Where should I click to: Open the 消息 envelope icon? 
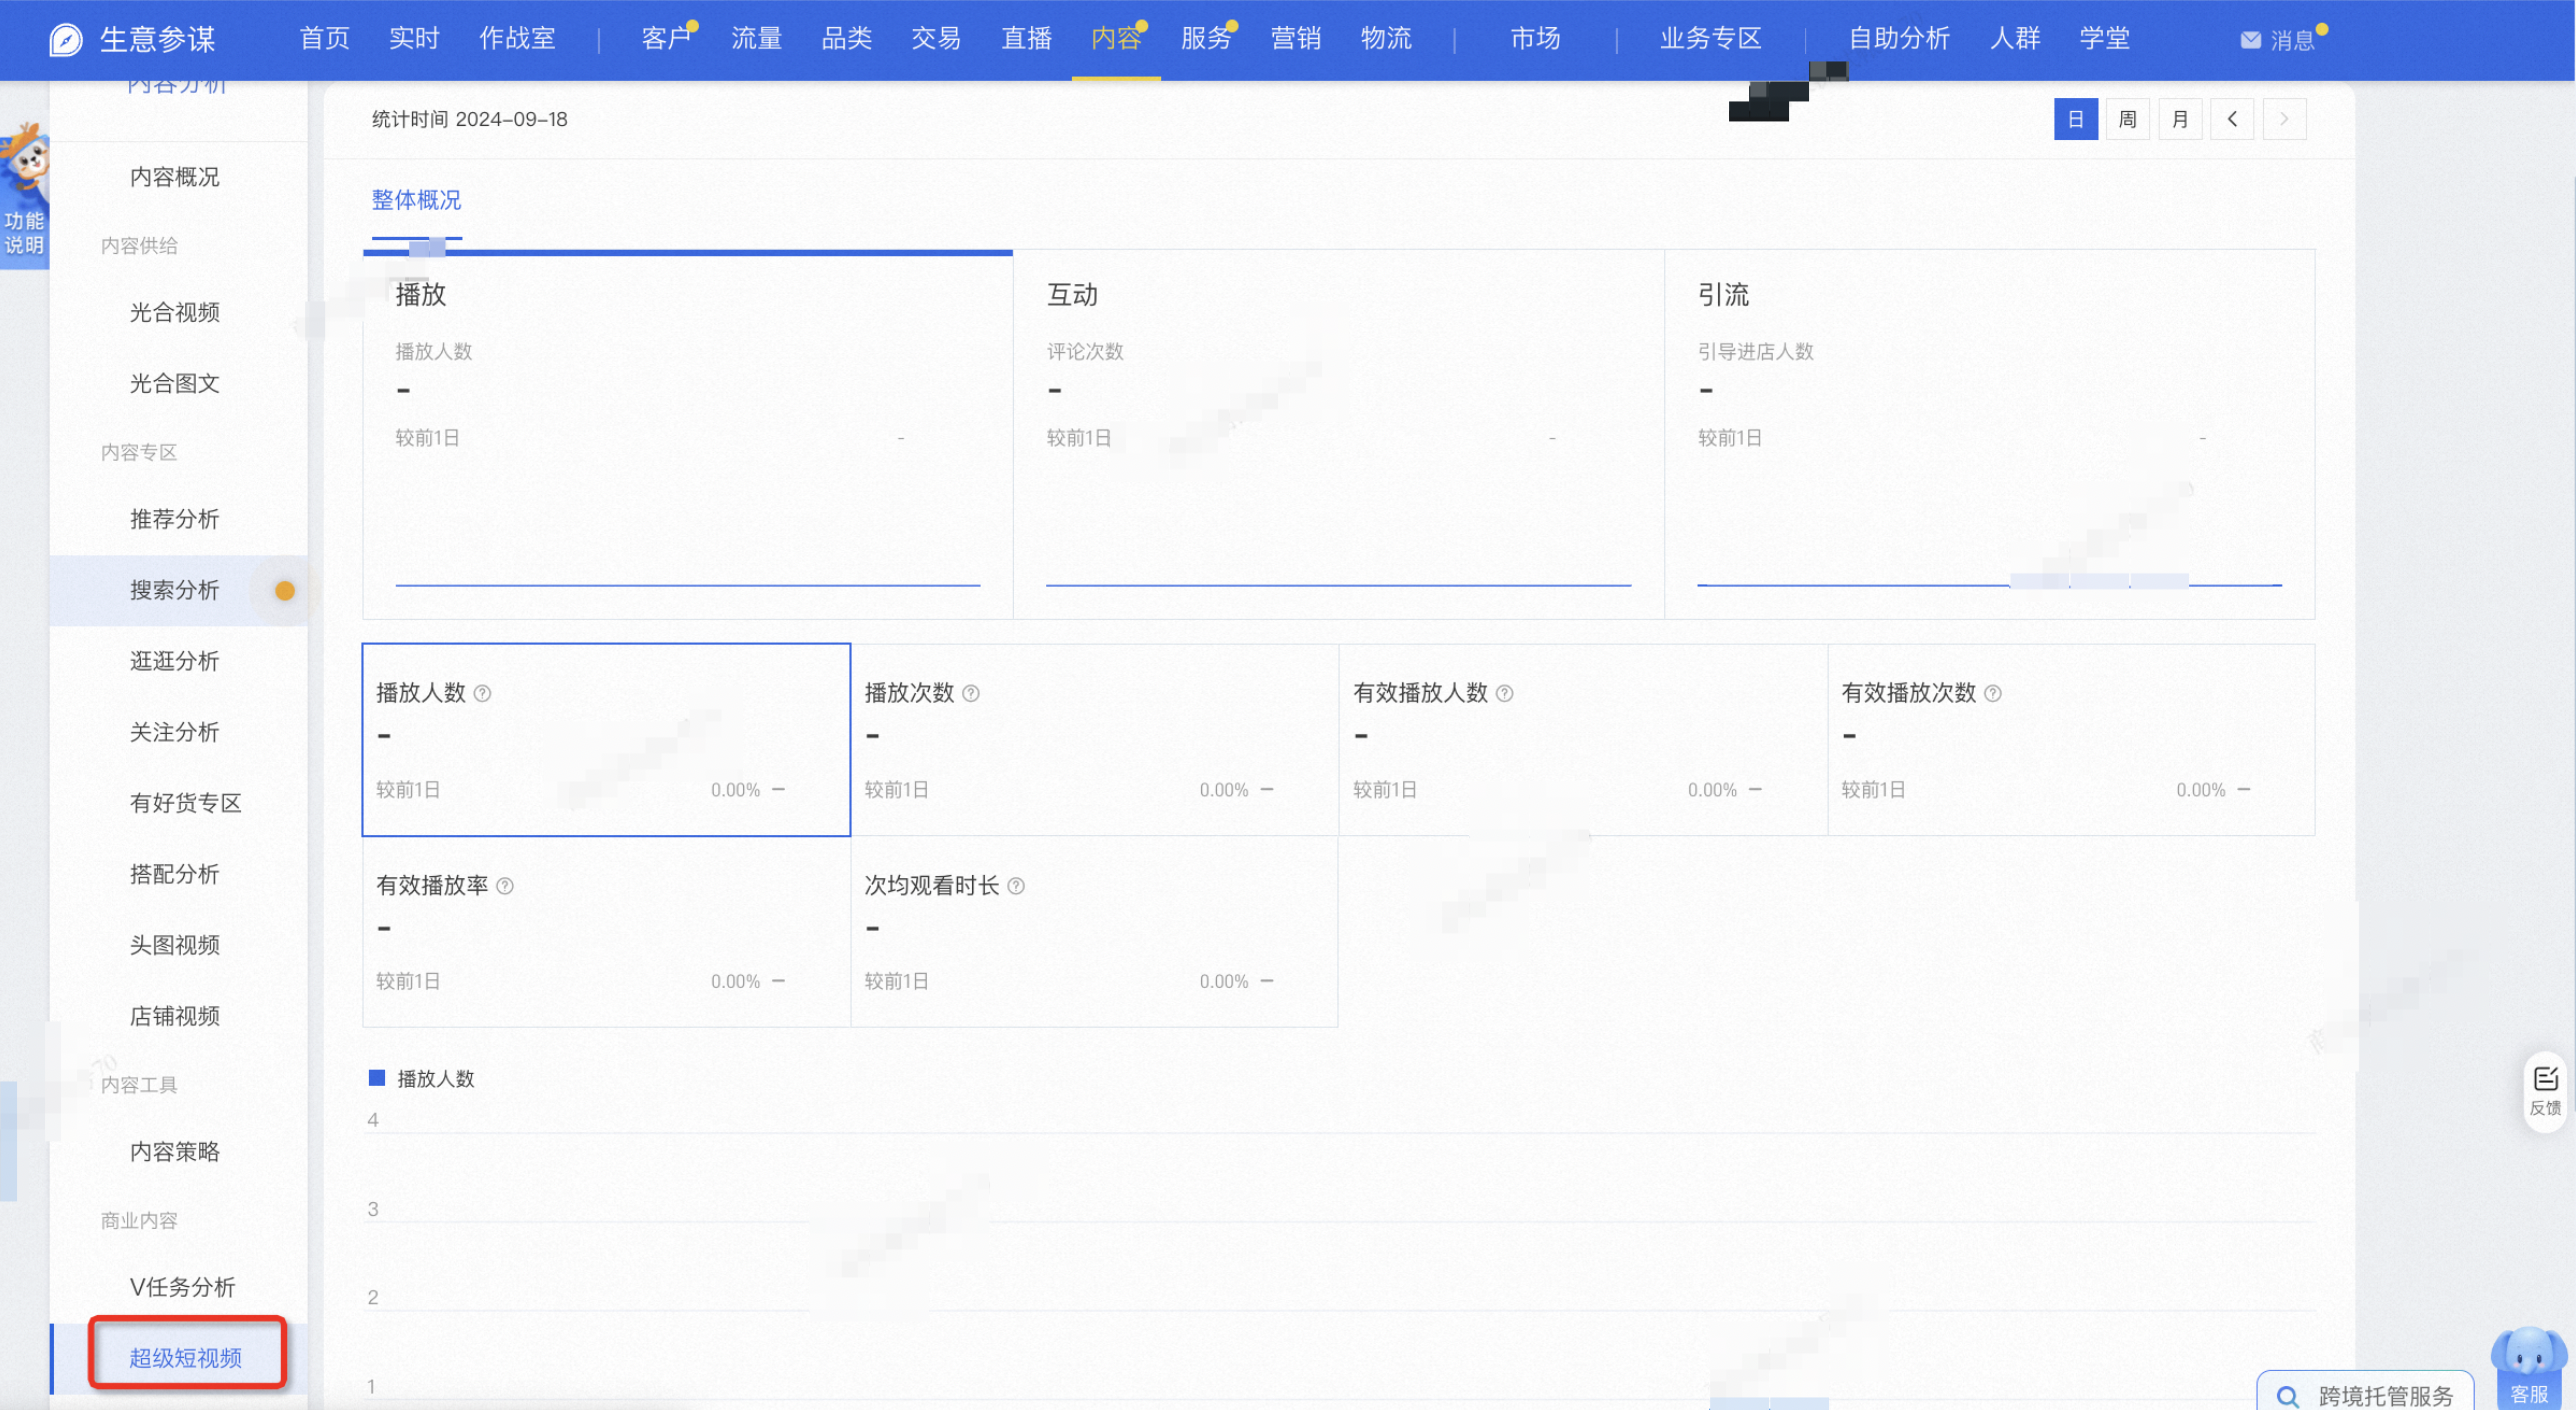click(2250, 40)
